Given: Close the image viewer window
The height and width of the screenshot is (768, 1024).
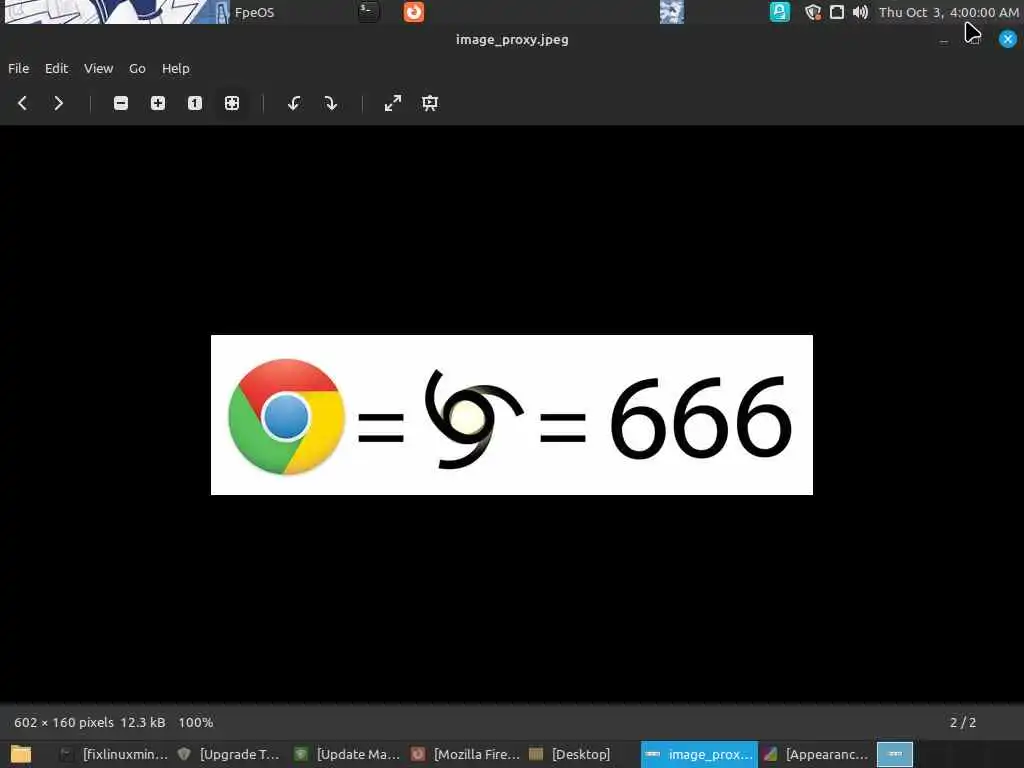Looking at the screenshot, I should pos(1007,39).
